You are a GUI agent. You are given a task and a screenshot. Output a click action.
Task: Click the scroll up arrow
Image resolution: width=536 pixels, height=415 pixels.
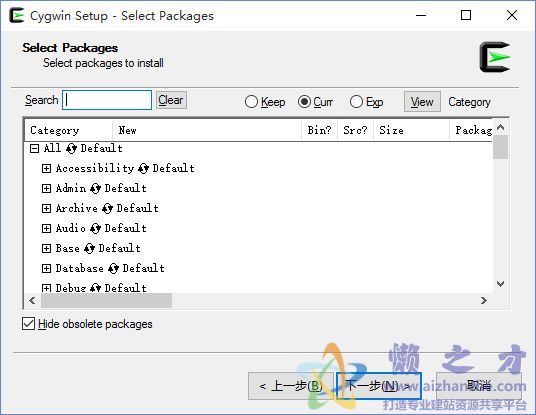point(500,128)
